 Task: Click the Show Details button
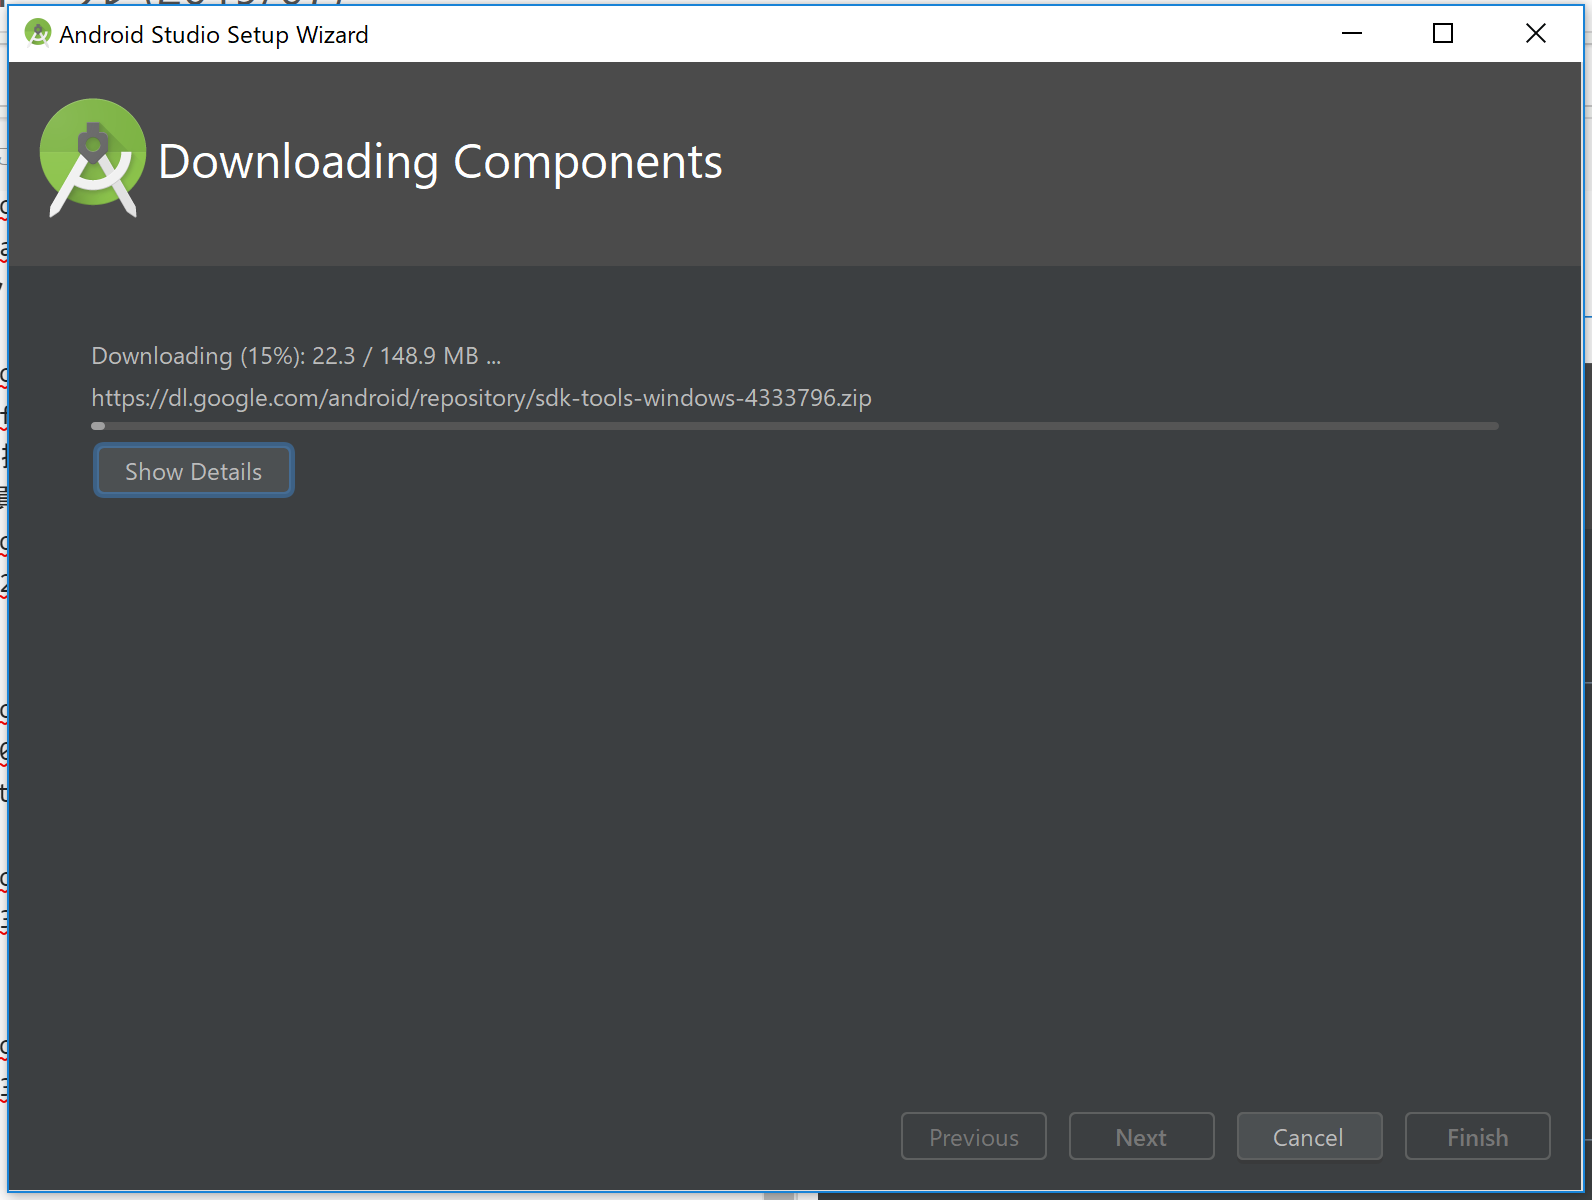[194, 471]
